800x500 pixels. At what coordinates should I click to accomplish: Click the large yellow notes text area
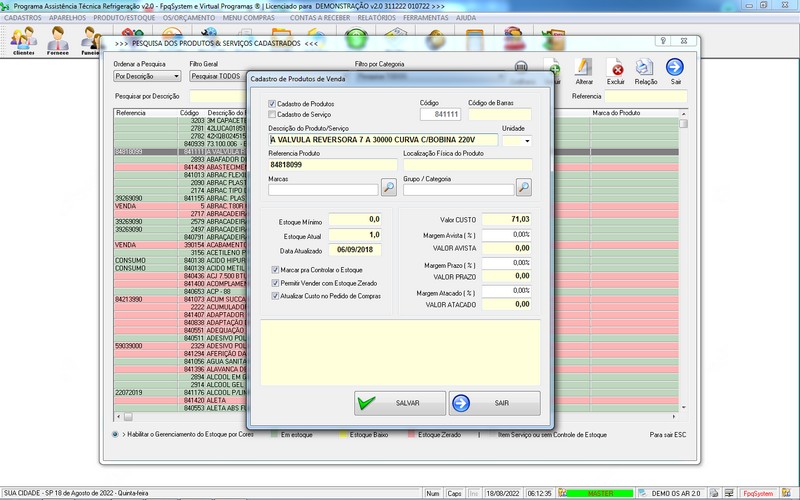(x=401, y=352)
